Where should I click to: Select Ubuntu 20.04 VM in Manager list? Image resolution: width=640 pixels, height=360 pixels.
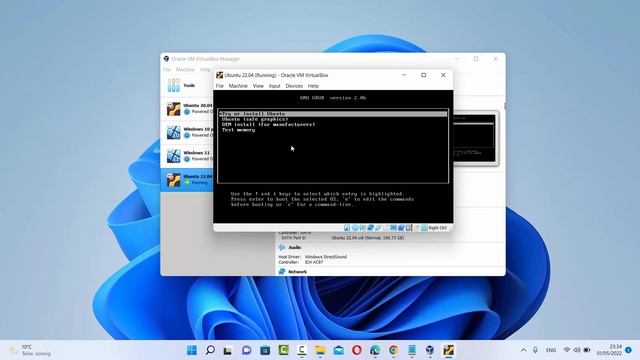(x=187, y=109)
